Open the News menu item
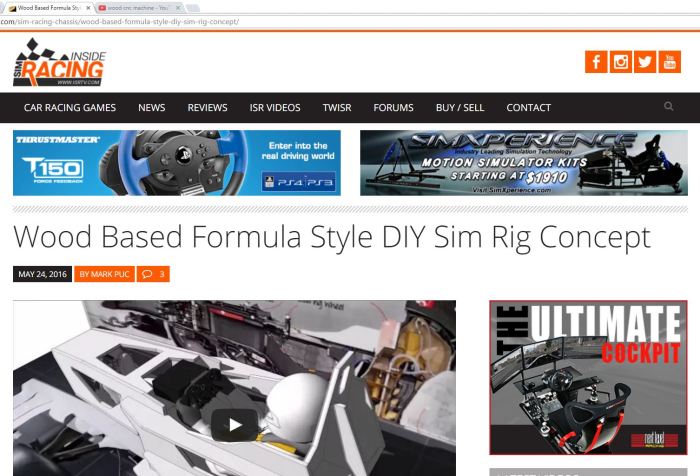Screen dimensions: 700x476 152,108
